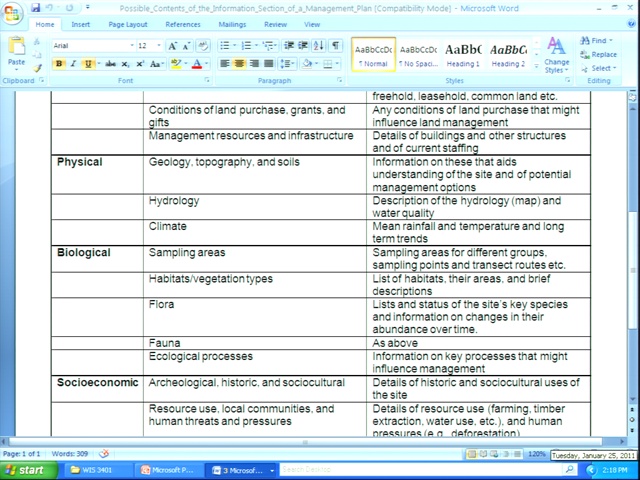The width and height of the screenshot is (640, 480).
Task: Toggle Italic formatting
Action: [x=73, y=64]
